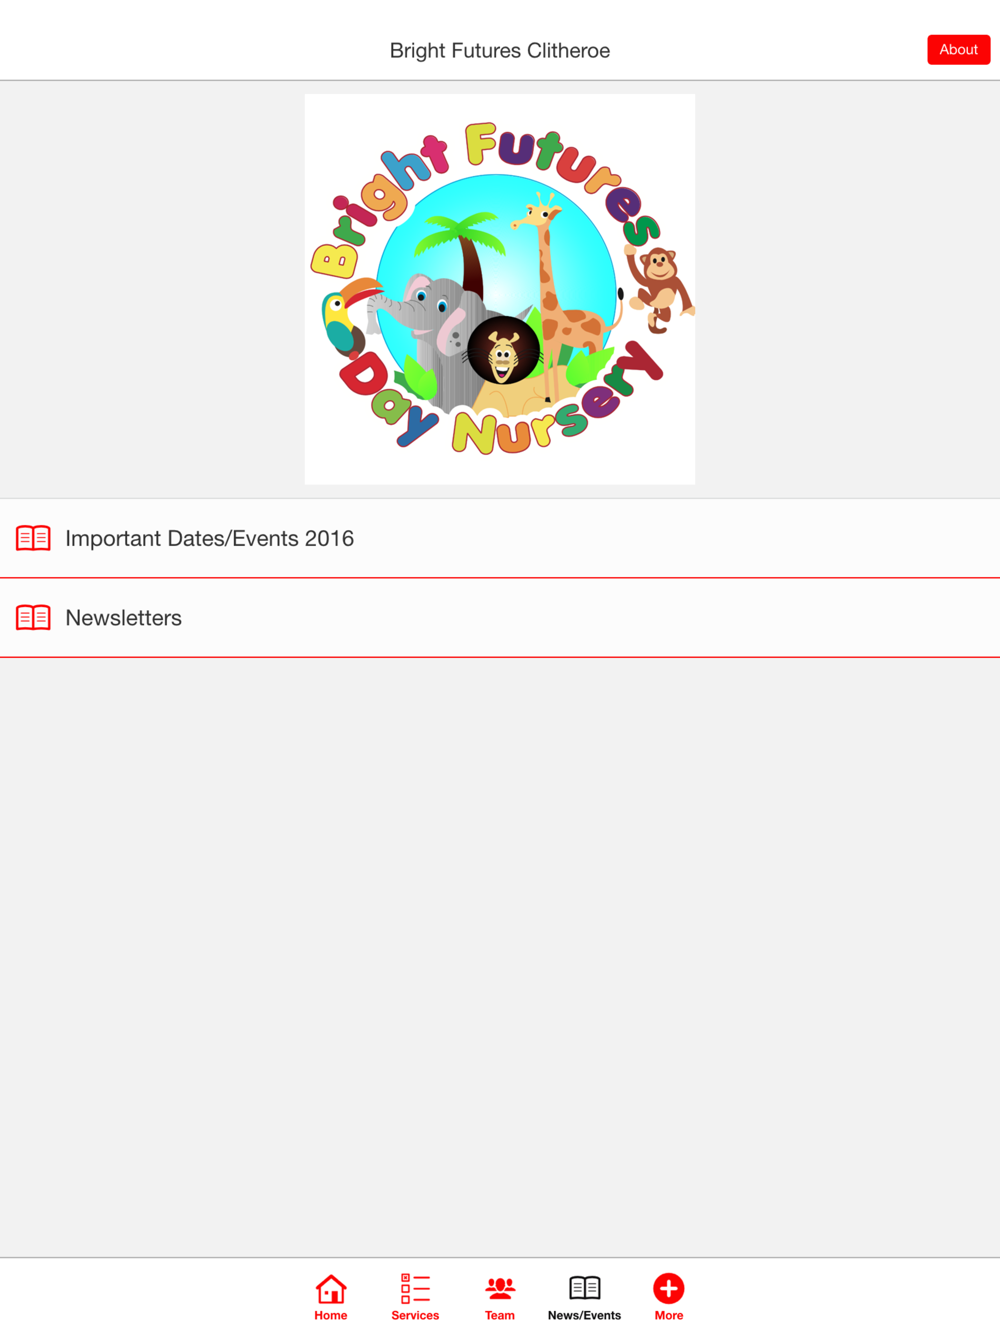The width and height of the screenshot is (1000, 1334).
Task: Tap the Home house icon
Action: point(331,1288)
